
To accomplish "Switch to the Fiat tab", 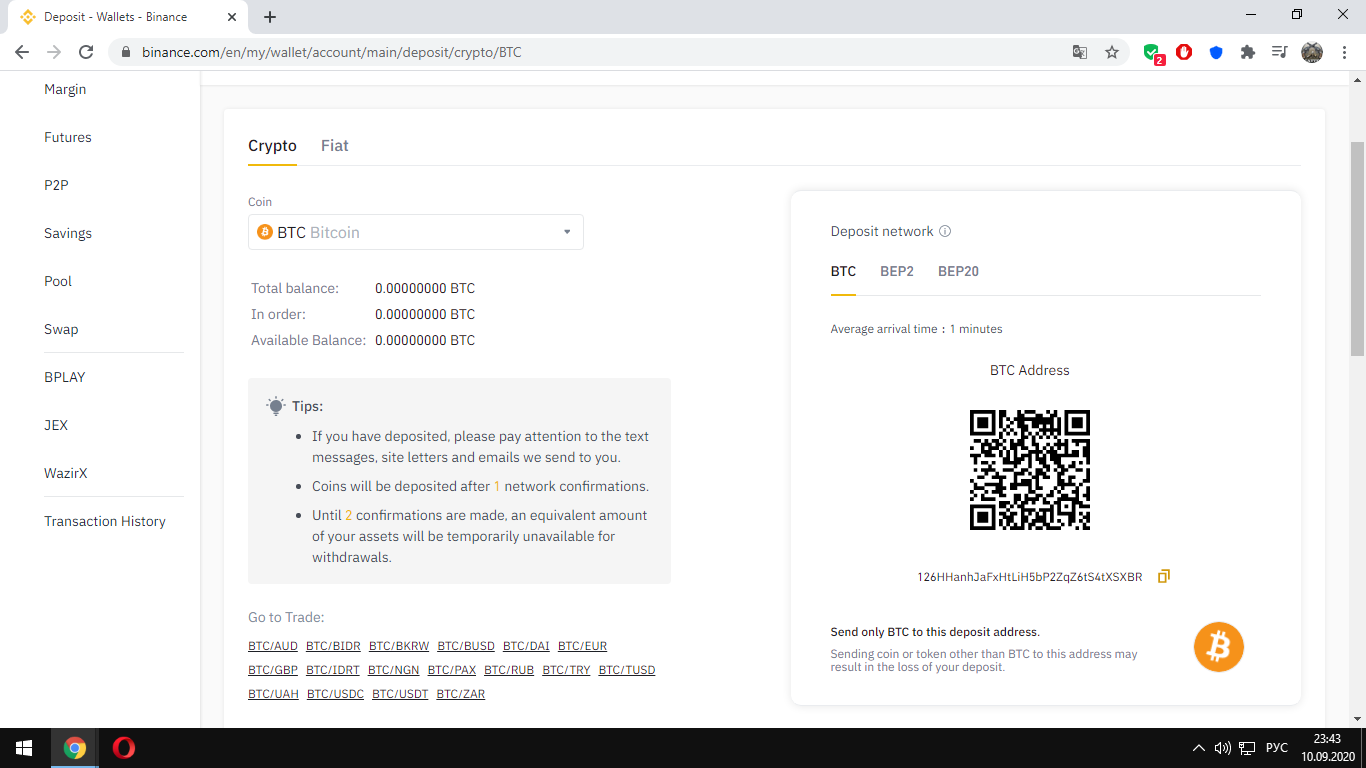I will 334,146.
